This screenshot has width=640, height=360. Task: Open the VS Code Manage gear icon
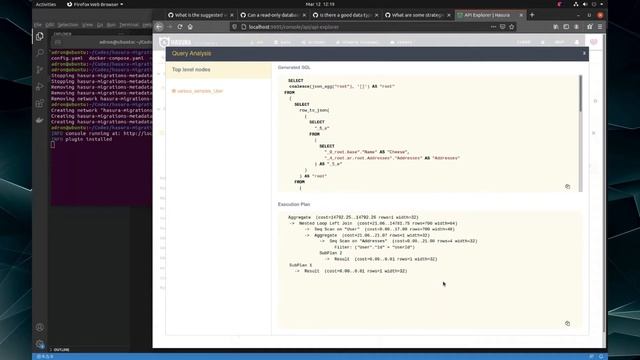coord(40,344)
